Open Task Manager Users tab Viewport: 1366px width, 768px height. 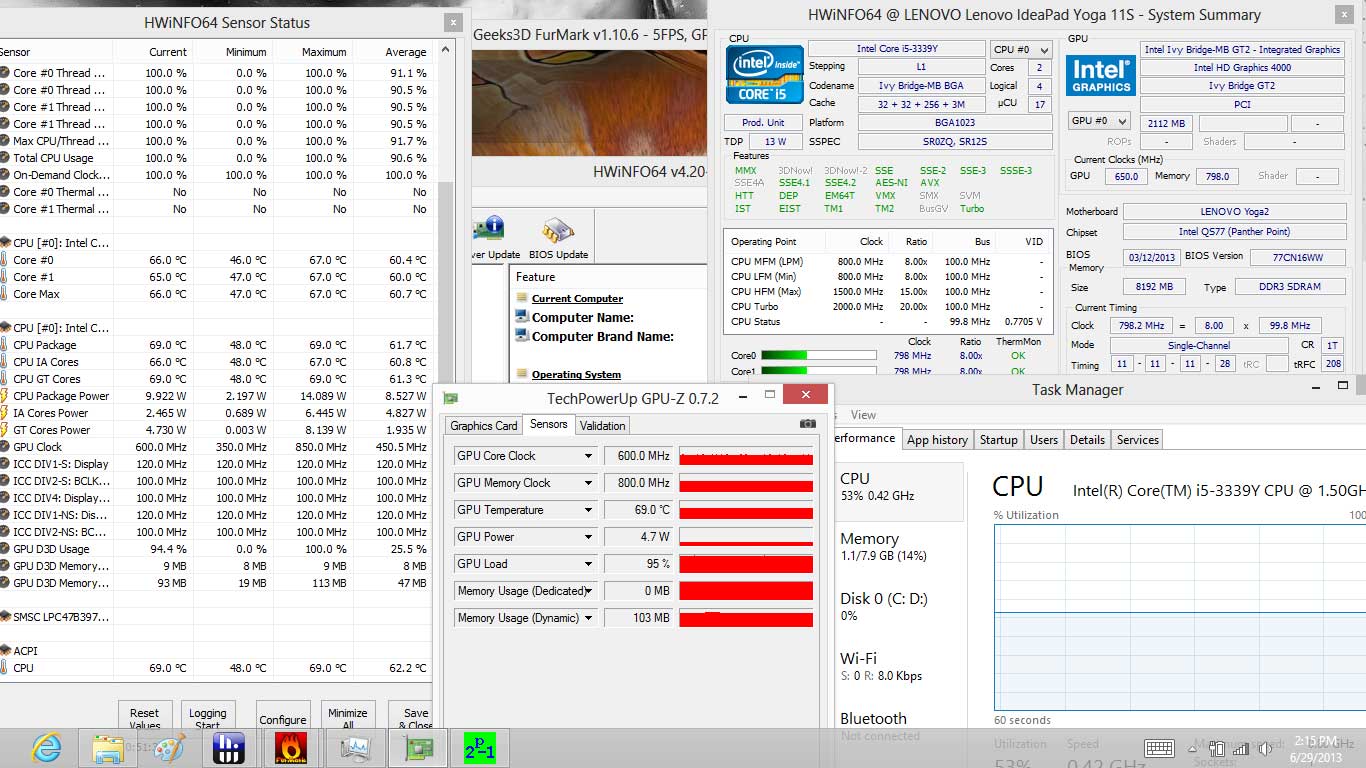(1044, 440)
